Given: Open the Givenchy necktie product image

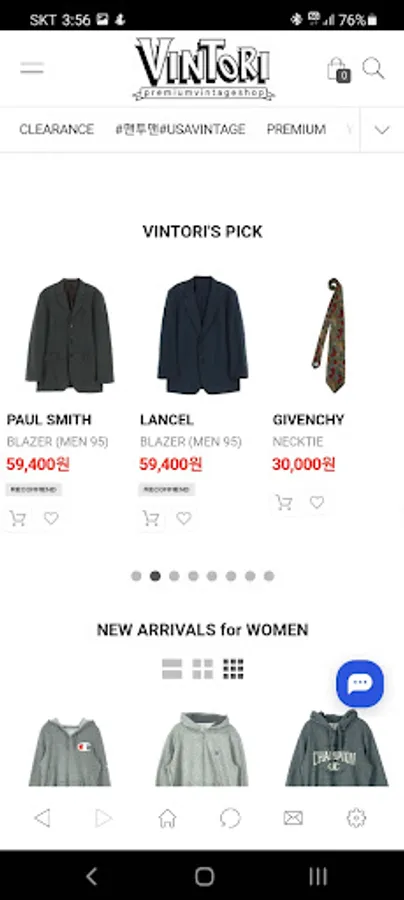Looking at the screenshot, I should coord(330,335).
